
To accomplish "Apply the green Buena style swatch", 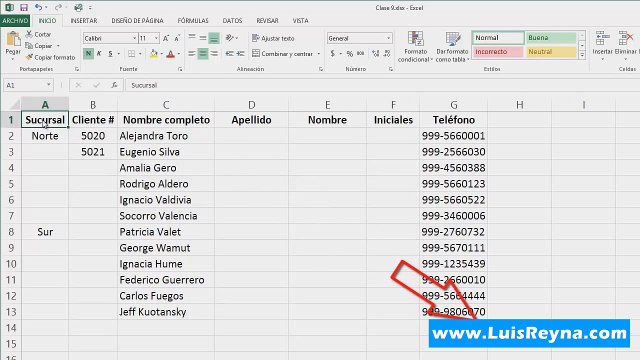I will (551, 38).
